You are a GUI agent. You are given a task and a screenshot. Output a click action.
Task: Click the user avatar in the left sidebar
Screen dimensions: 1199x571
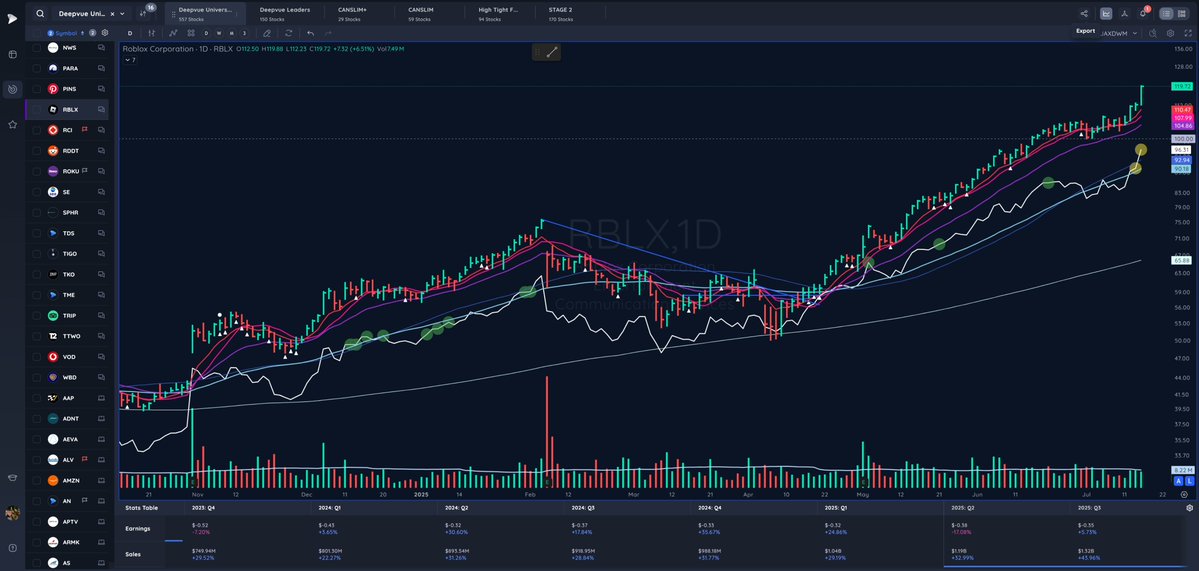click(x=11, y=513)
